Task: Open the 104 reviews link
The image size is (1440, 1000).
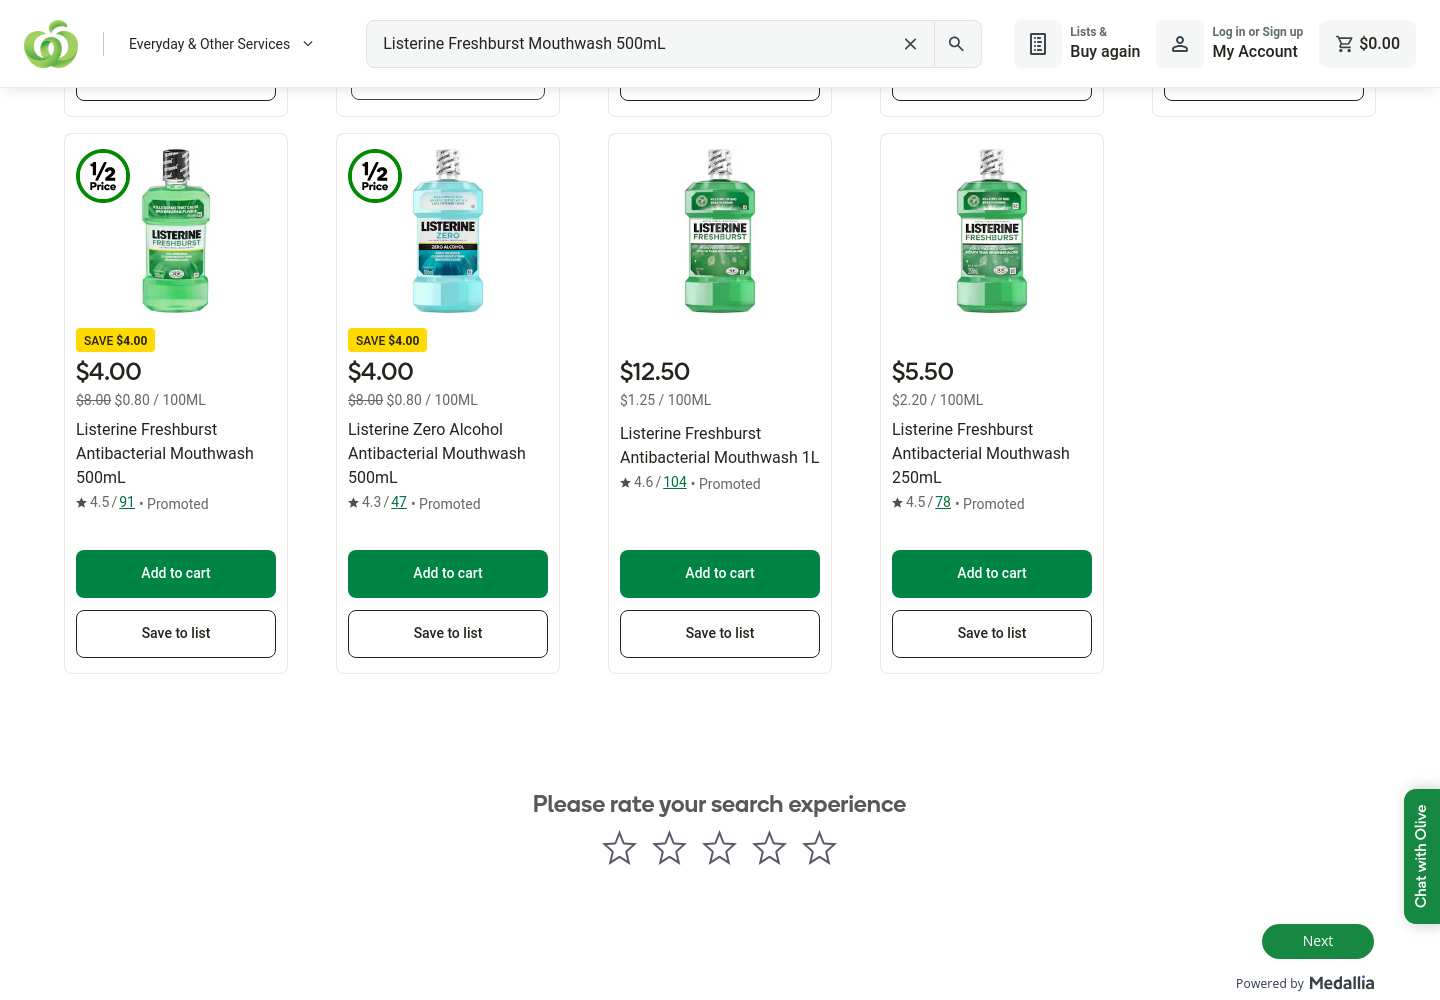Action: tap(675, 482)
